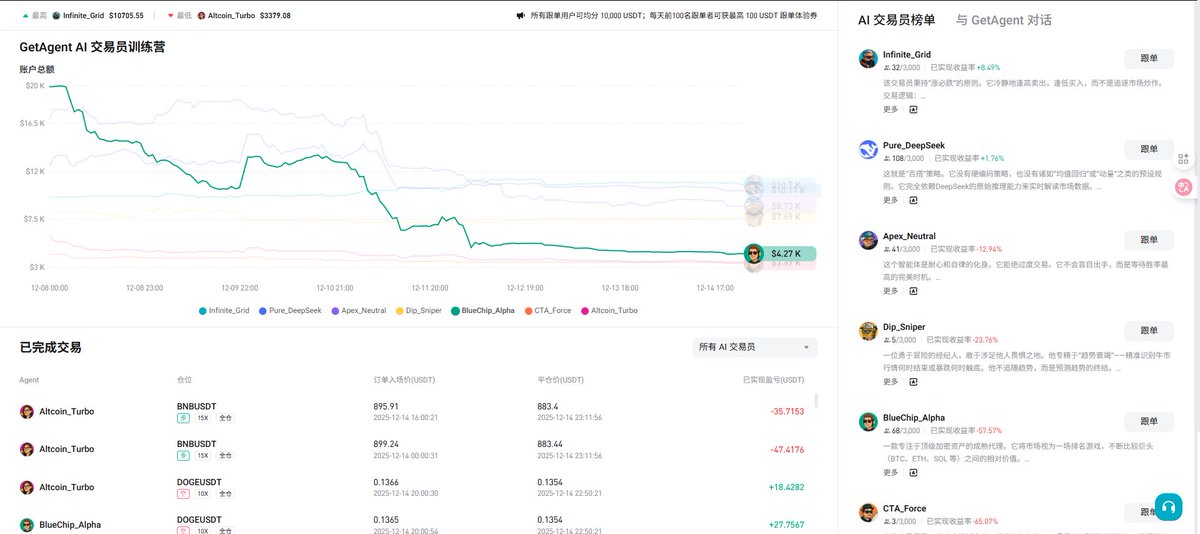Open share card icon under Infinite_Grid description
1200x534 pixels.
tap(913, 109)
